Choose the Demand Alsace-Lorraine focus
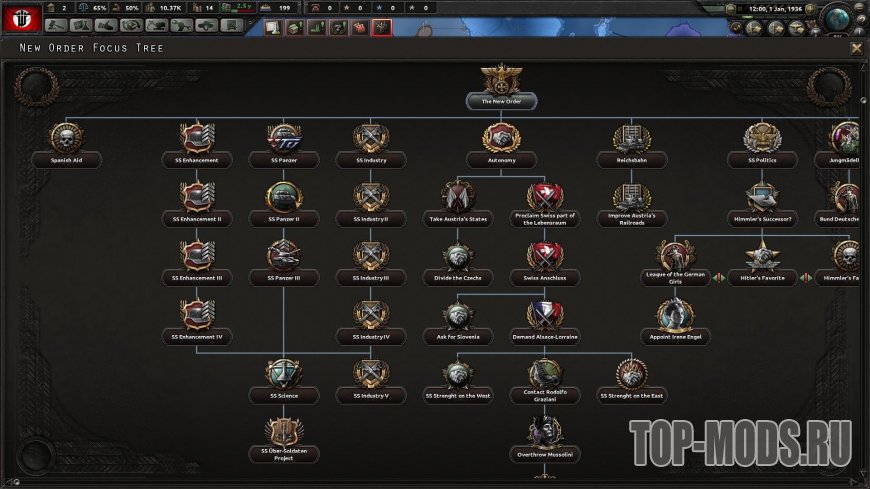The width and height of the screenshot is (870, 489). click(x=545, y=318)
